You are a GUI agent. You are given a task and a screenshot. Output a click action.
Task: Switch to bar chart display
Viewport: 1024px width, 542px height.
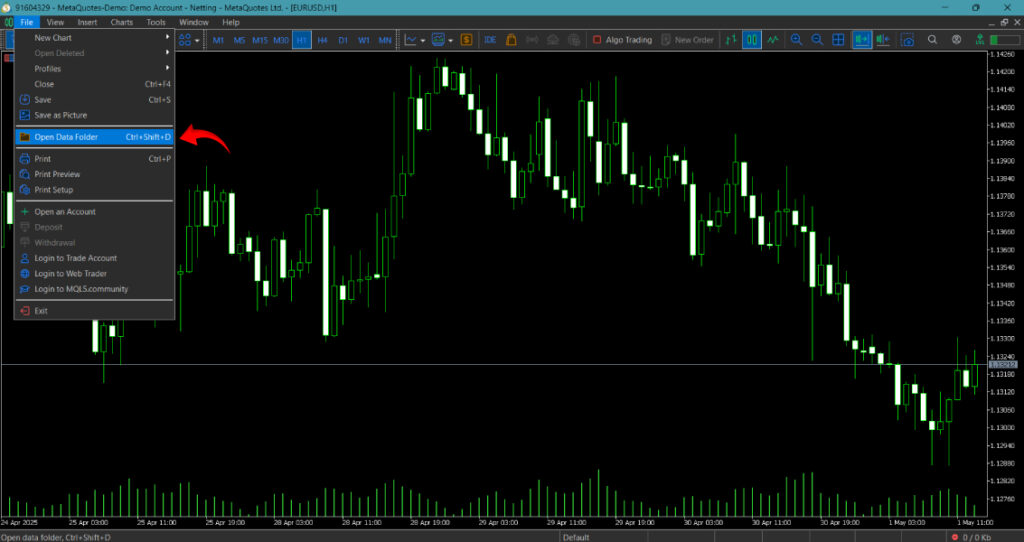[x=731, y=40]
